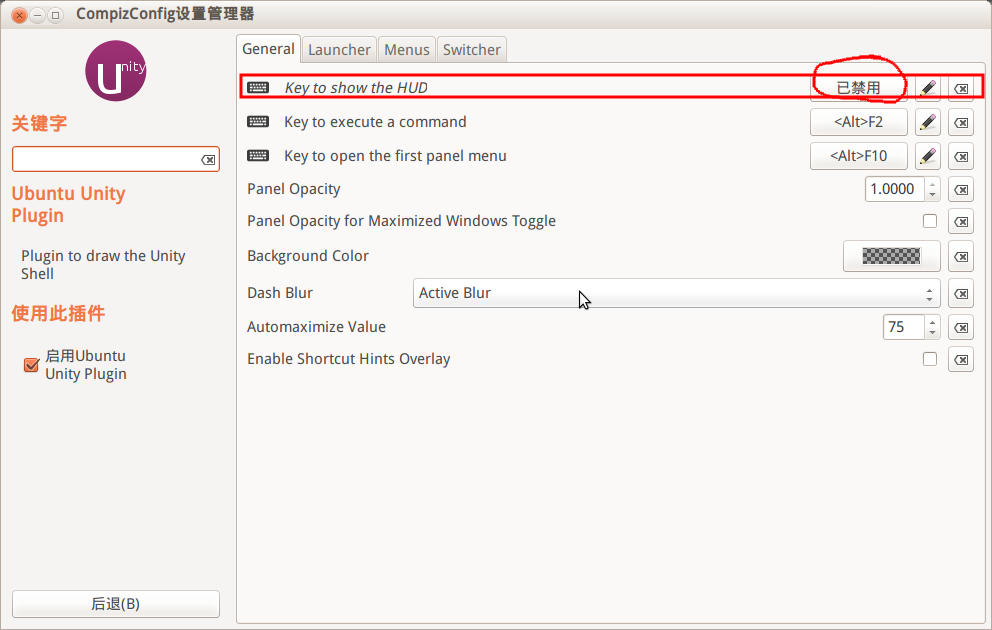Open the Background Color picker swatch
The height and width of the screenshot is (630, 992).
tap(891, 256)
